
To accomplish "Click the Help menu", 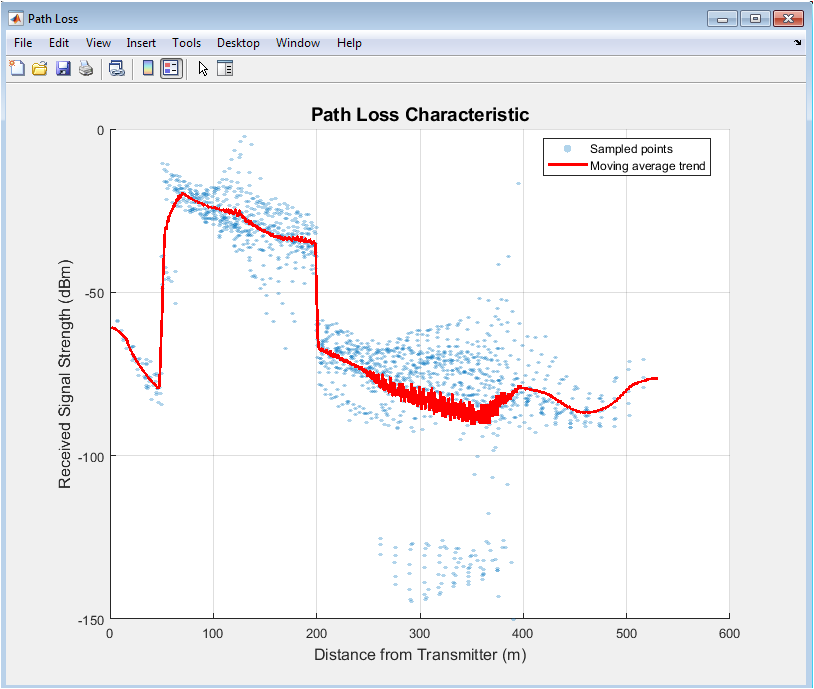I will 349,43.
